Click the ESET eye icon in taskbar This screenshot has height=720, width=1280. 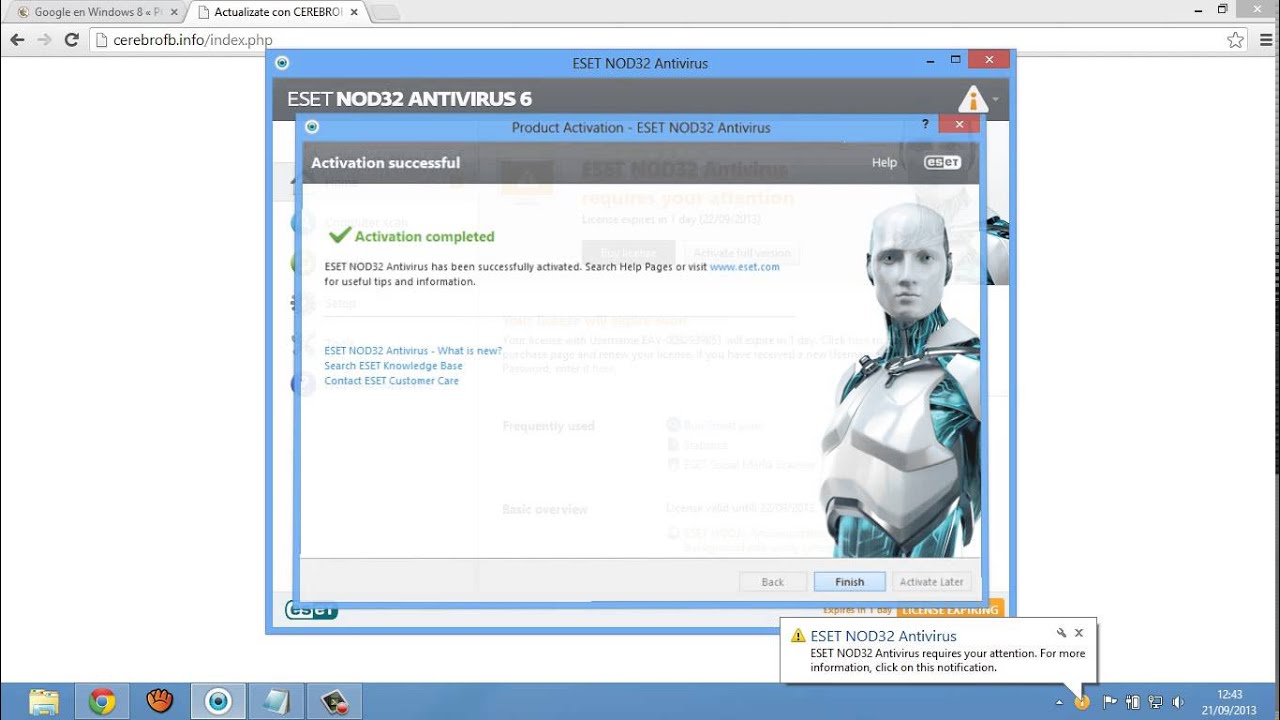coord(218,701)
